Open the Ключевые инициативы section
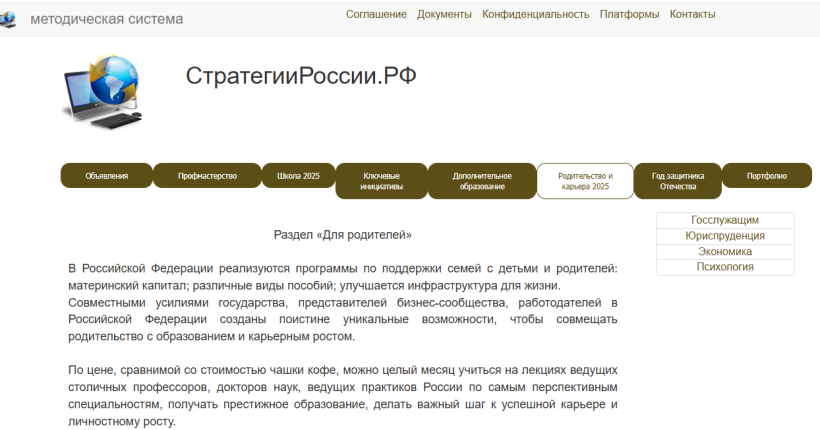 pos(381,181)
